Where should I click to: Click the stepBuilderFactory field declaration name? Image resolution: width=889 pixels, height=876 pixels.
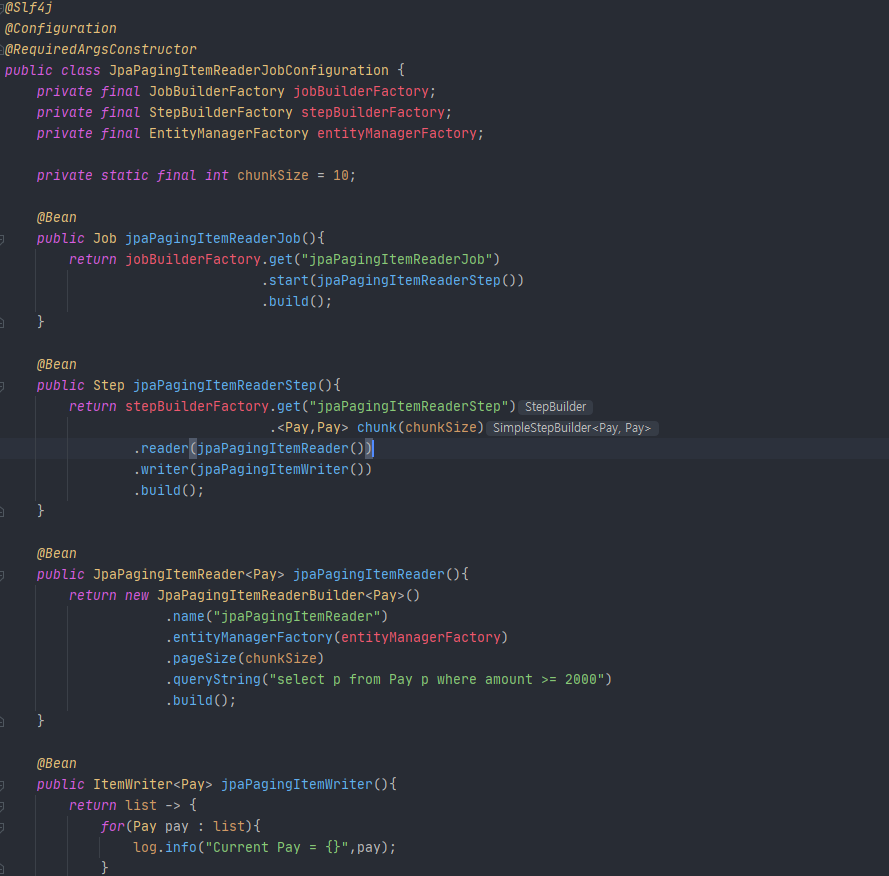373,112
